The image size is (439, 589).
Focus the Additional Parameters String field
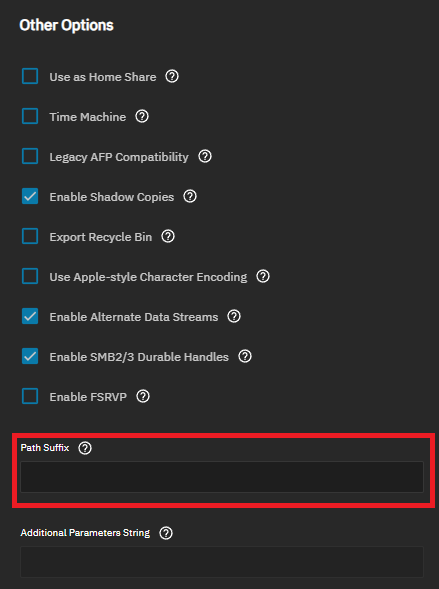[222, 562]
